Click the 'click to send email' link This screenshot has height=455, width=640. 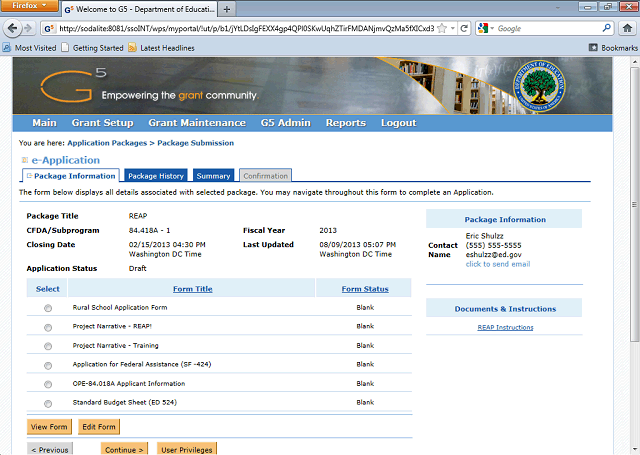click(498, 264)
